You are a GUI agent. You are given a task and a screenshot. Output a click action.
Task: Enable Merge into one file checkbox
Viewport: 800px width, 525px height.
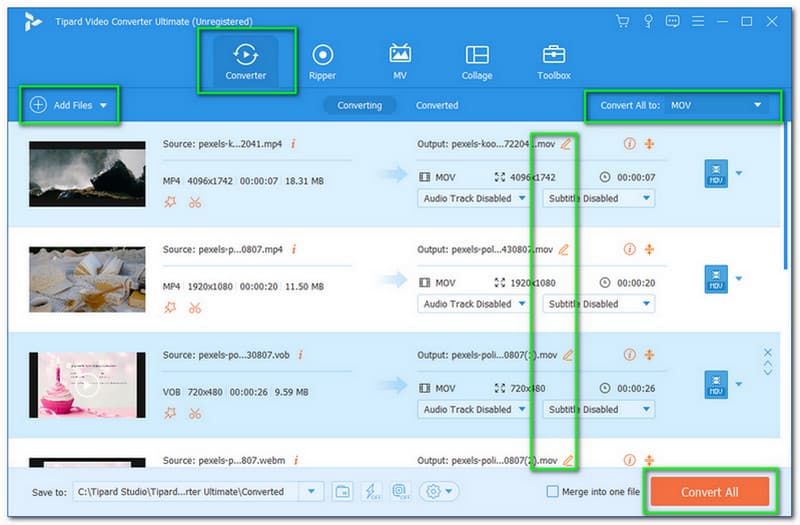click(552, 491)
